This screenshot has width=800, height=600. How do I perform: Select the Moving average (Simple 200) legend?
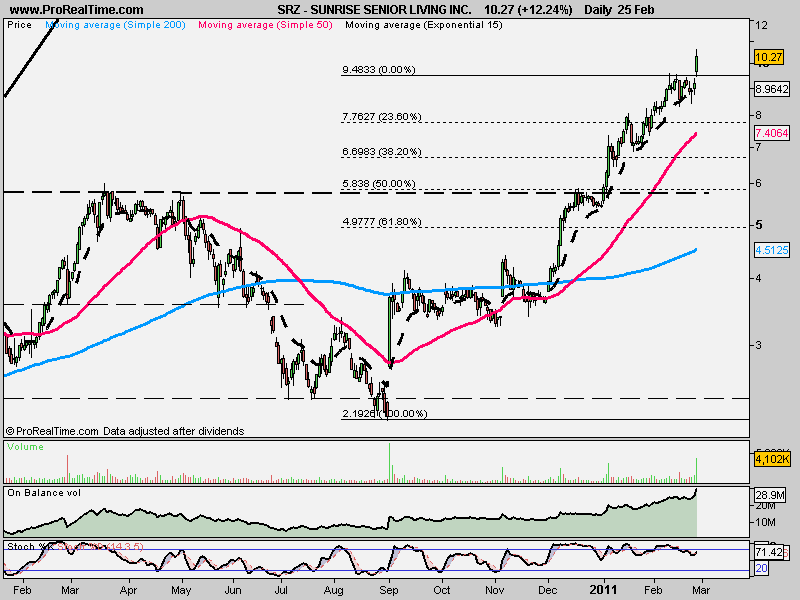tap(115, 25)
